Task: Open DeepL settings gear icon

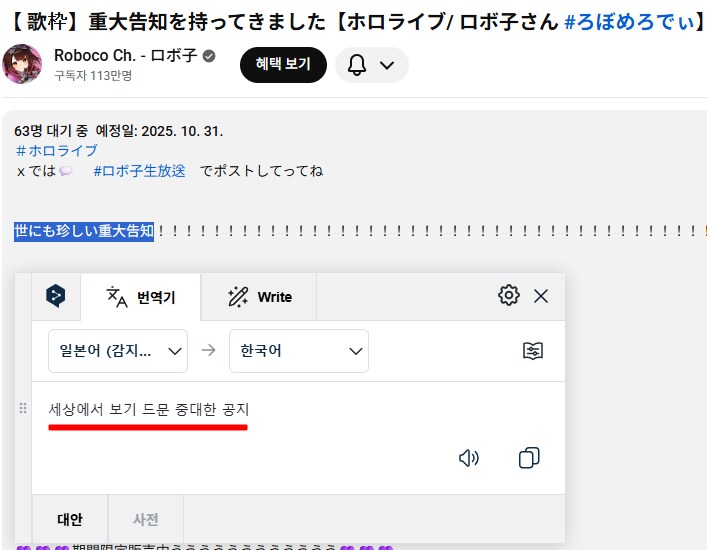Action: pyautogui.click(x=509, y=296)
